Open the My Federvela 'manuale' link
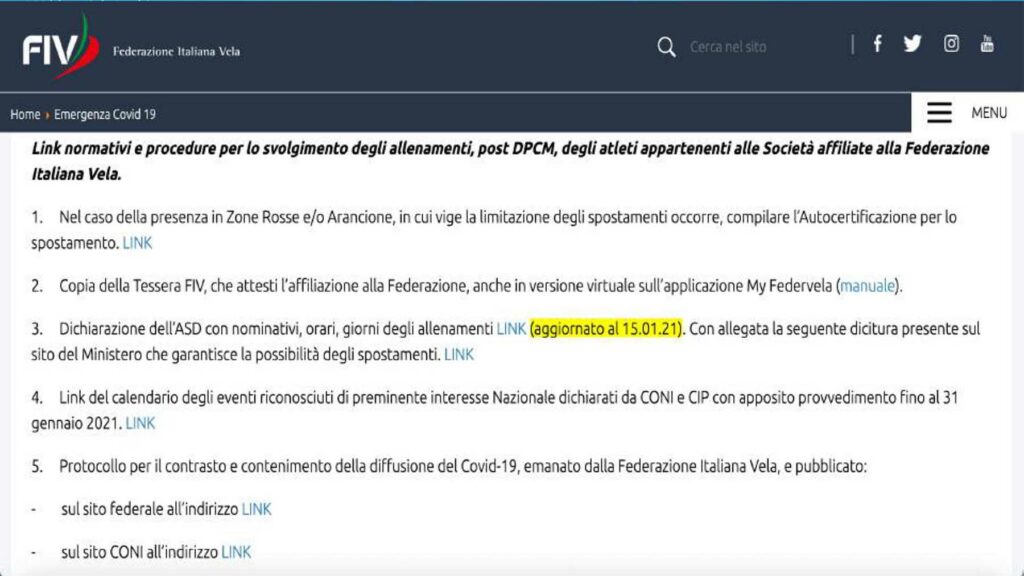This screenshot has height=576, width=1024. [867, 286]
